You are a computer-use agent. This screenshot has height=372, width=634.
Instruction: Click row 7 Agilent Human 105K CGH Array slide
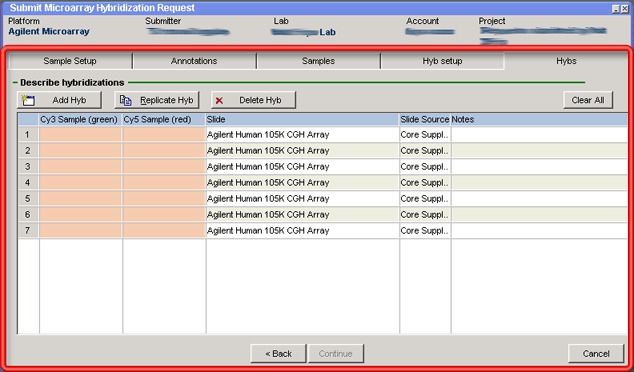tap(302, 230)
